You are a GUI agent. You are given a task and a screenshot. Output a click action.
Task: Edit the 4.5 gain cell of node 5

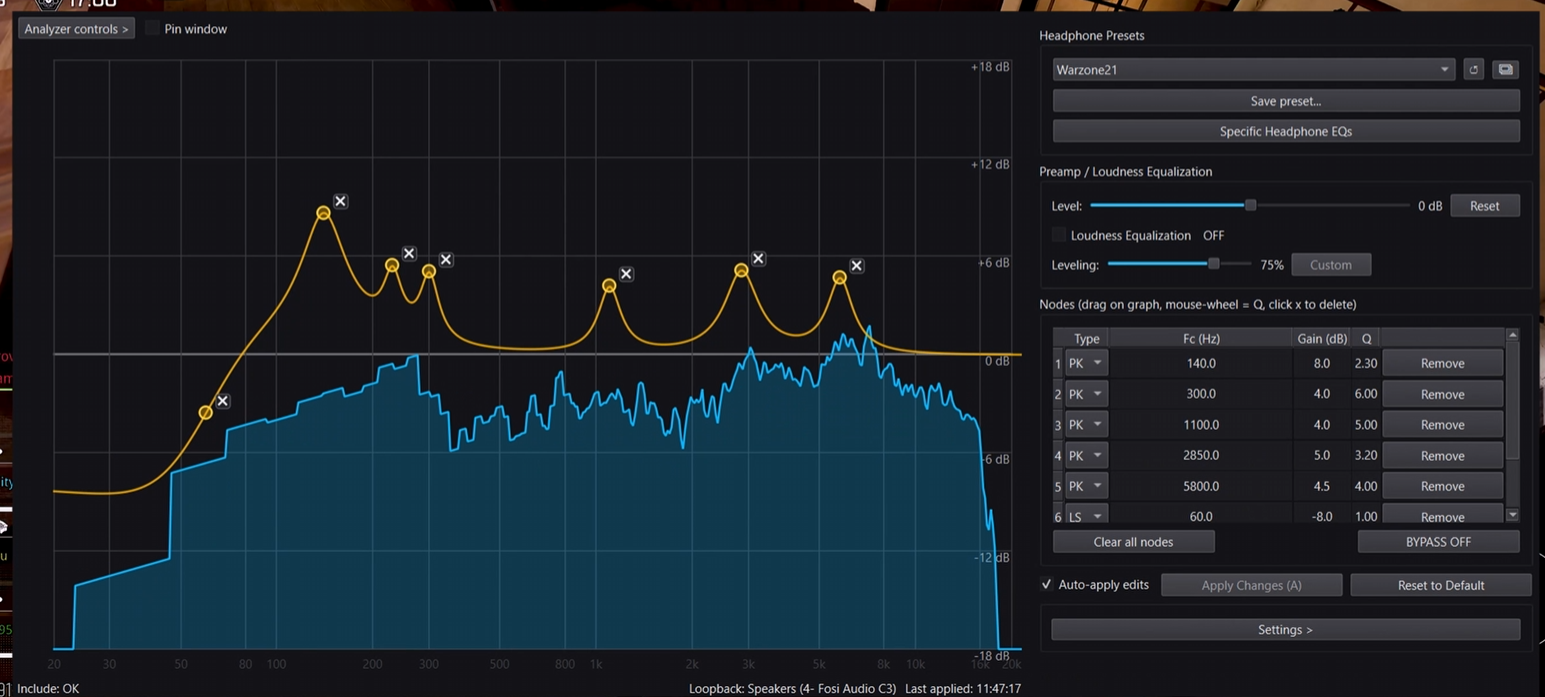(x=1321, y=486)
